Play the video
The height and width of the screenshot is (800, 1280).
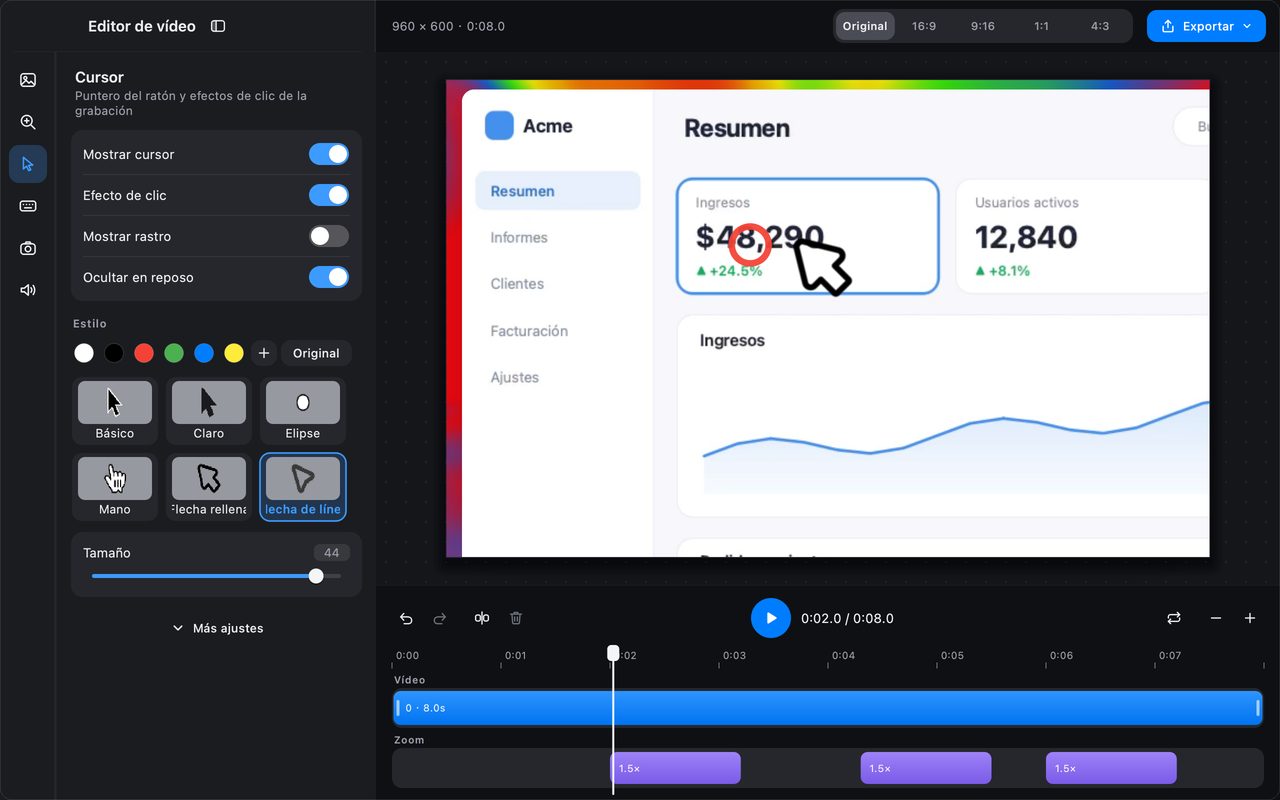tap(771, 618)
